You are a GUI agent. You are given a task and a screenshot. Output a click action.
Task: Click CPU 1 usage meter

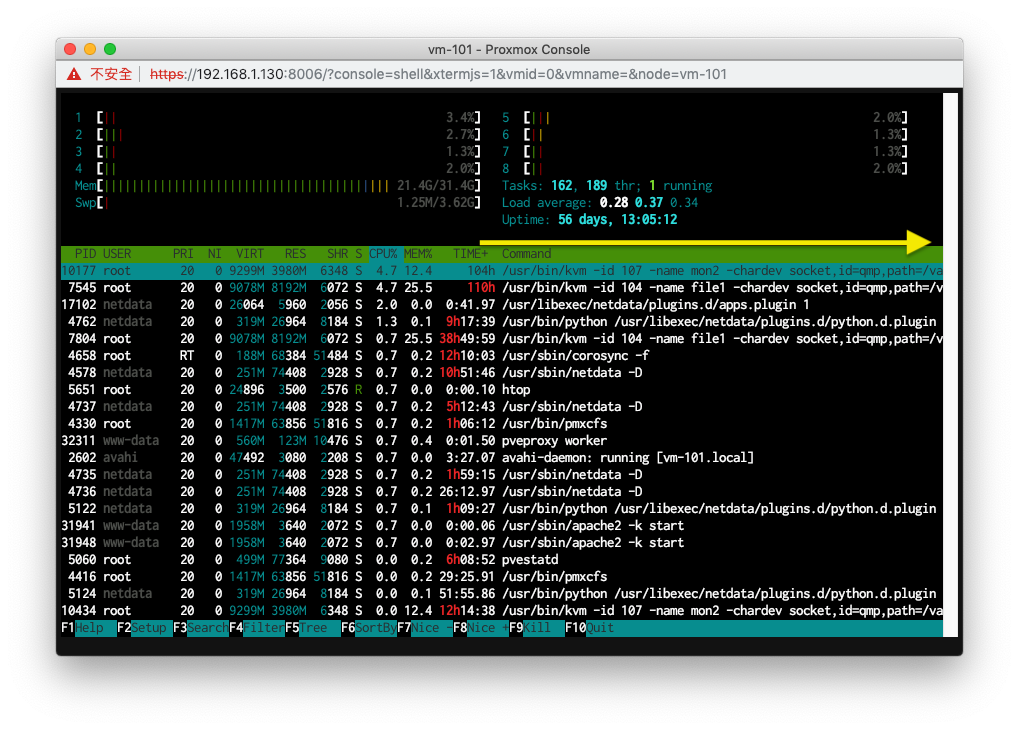pos(277,118)
